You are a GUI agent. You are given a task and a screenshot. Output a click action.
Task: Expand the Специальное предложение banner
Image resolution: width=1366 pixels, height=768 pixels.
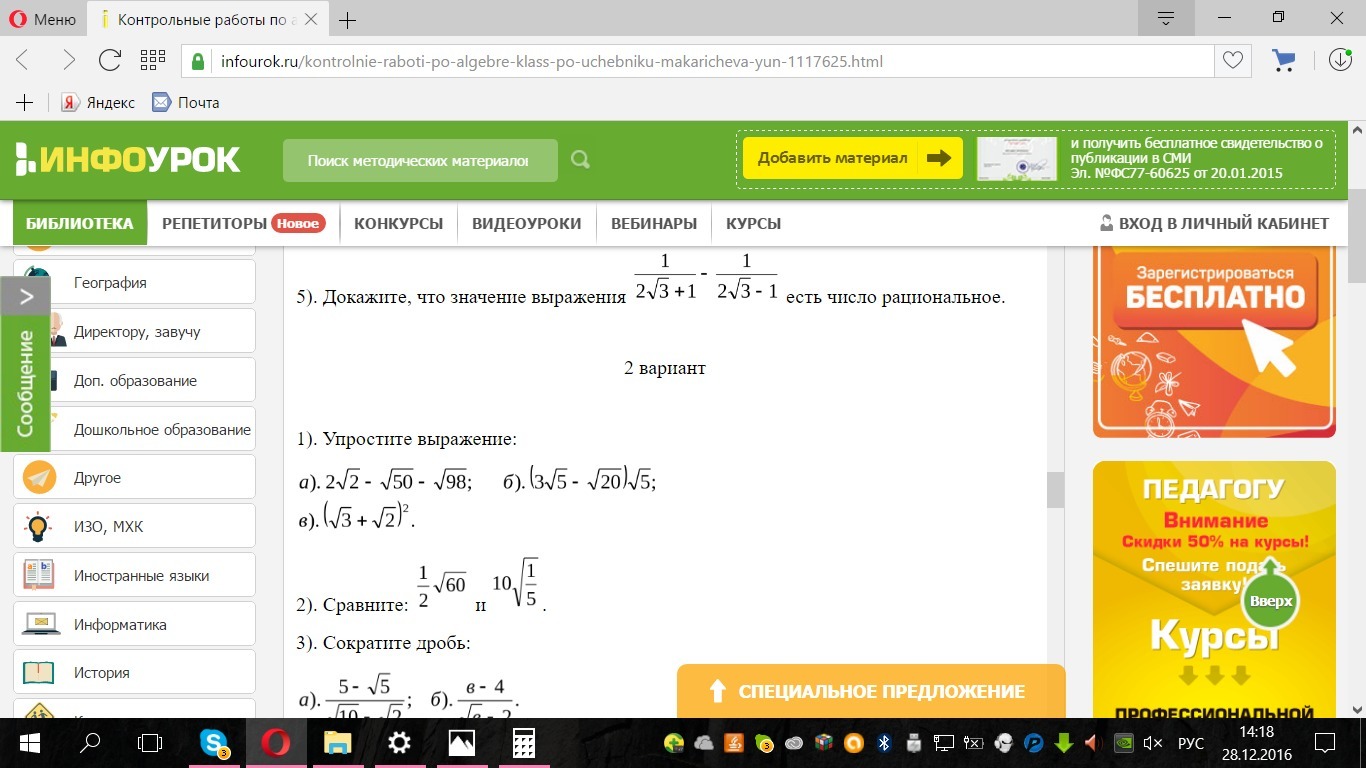[870, 692]
